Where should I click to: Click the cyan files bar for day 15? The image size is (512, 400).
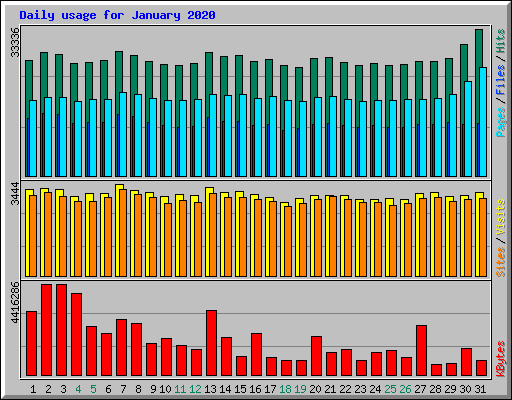(x=243, y=136)
